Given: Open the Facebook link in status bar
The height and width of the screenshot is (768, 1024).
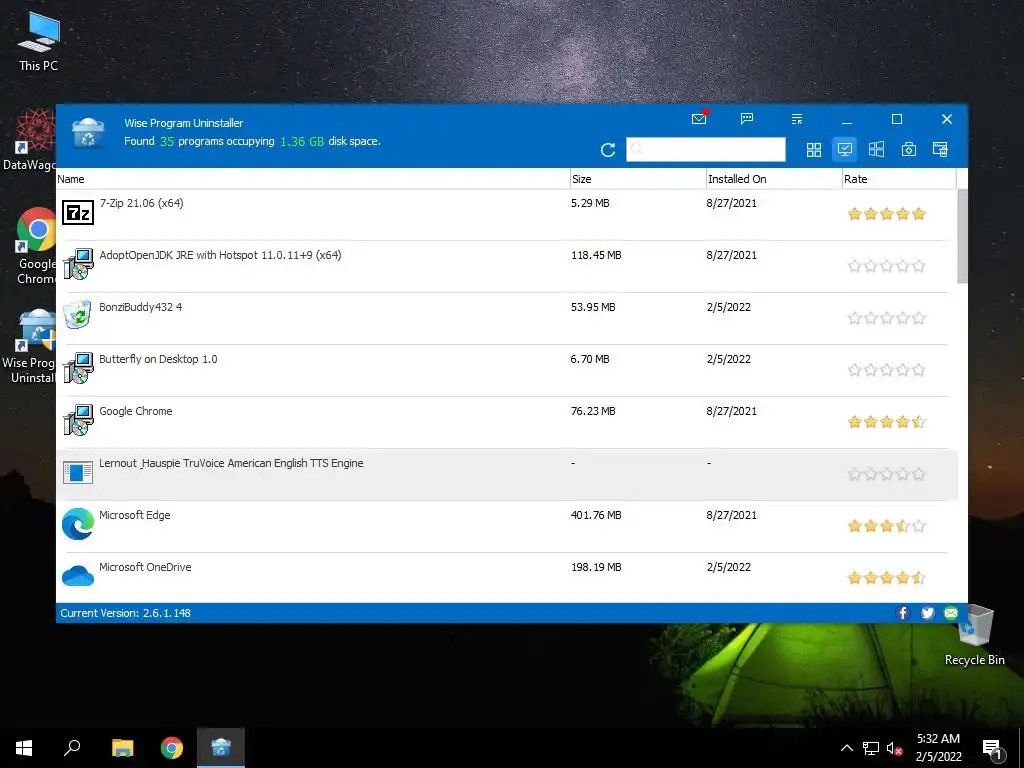Looking at the screenshot, I should [903, 613].
